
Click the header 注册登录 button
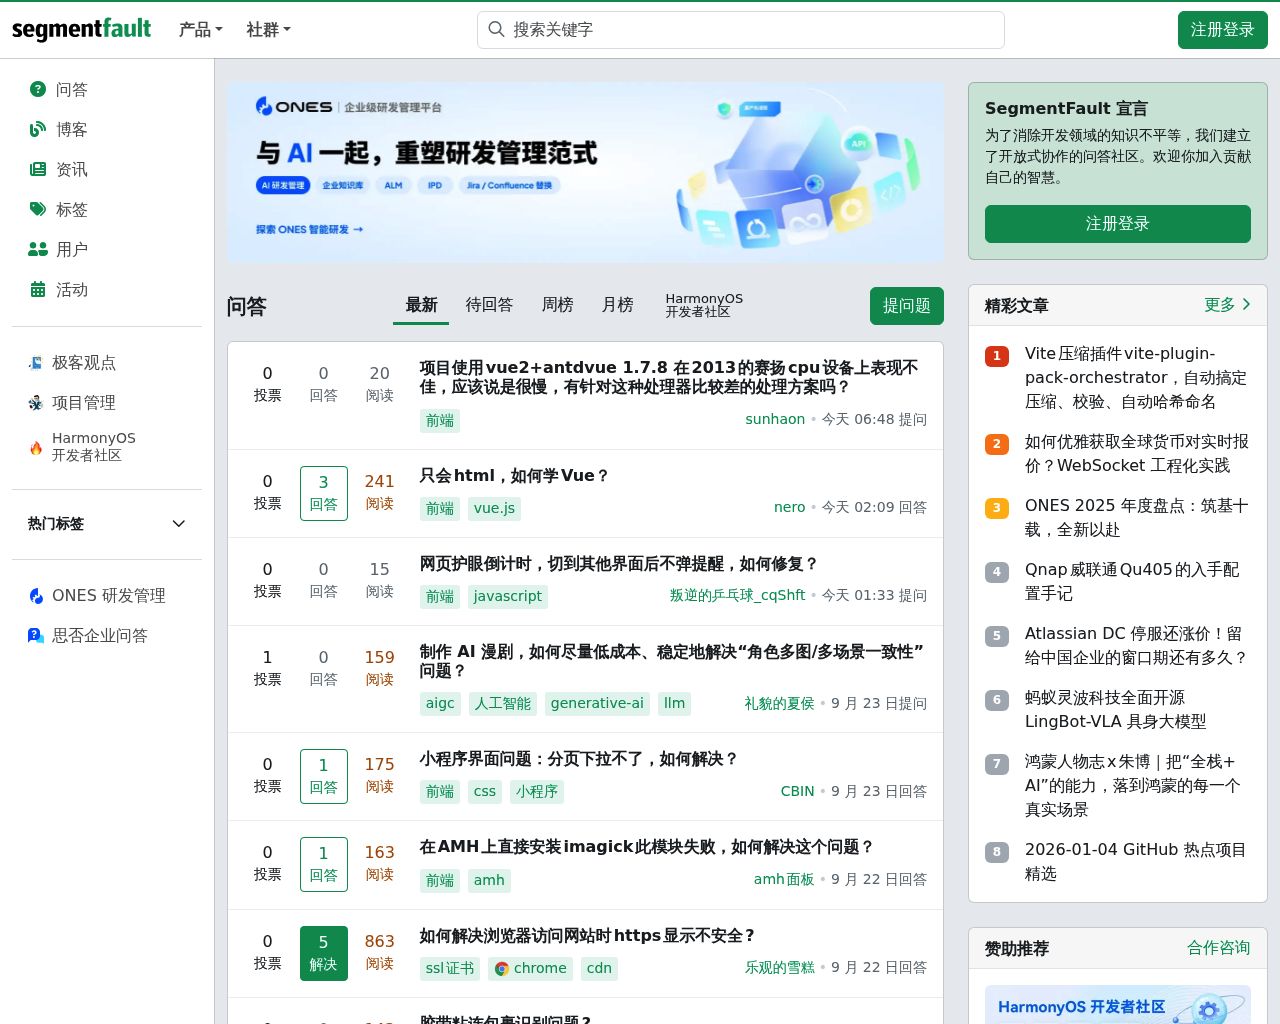(x=1222, y=30)
